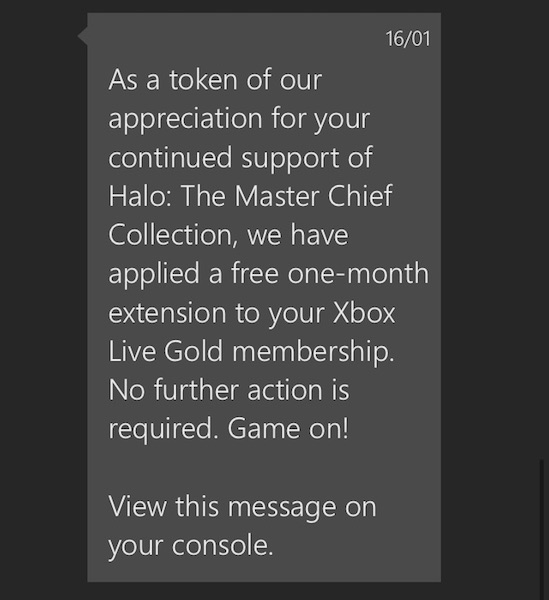
Task: Click the 'No further action is' line
Action: [229, 390]
